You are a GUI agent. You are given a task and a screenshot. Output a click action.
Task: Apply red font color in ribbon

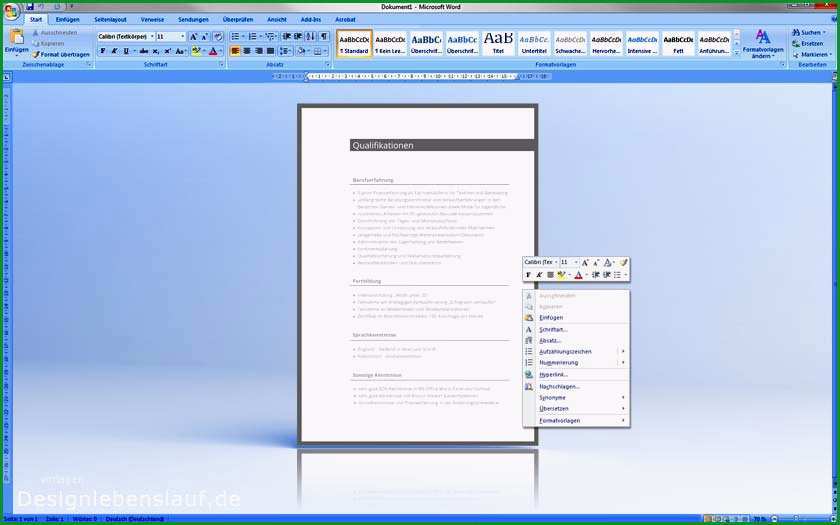point(213,51)
